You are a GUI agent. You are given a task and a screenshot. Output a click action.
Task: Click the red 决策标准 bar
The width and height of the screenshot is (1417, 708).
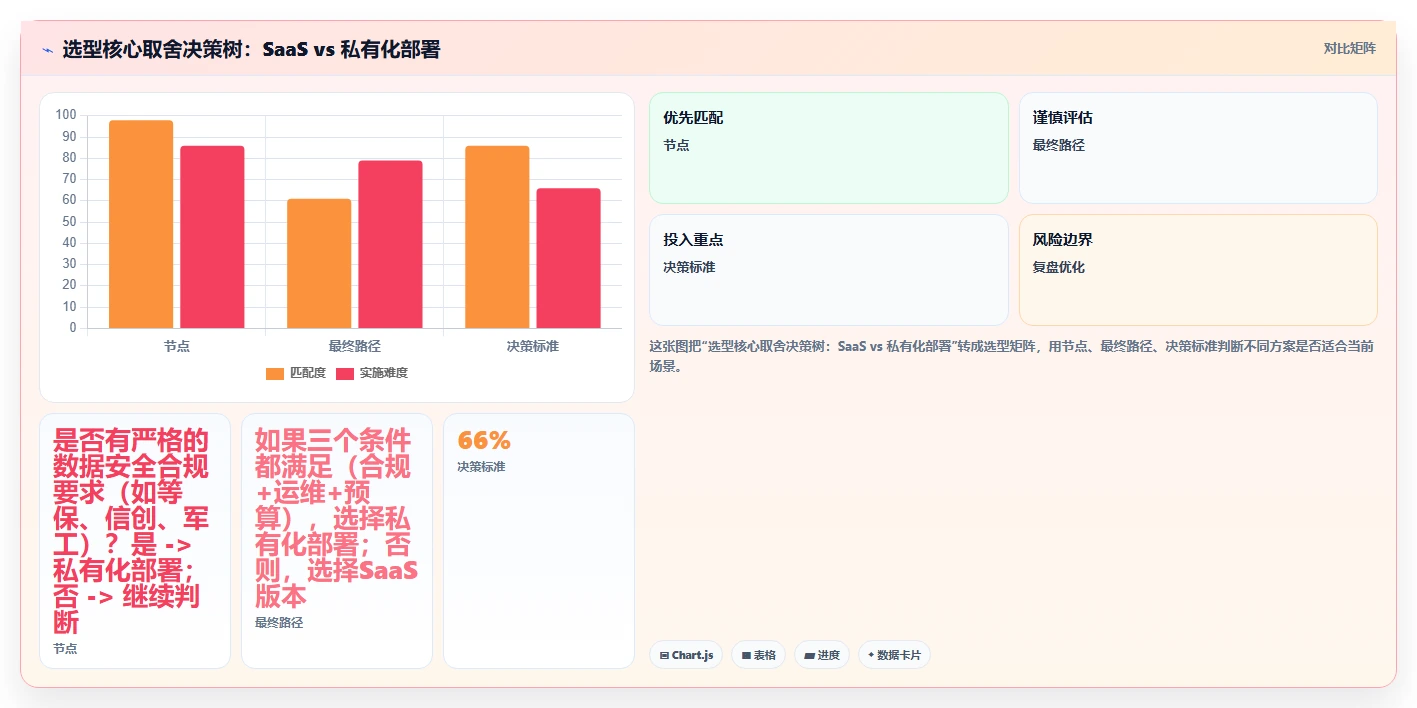pyautogui.click(x=568, y=258)
